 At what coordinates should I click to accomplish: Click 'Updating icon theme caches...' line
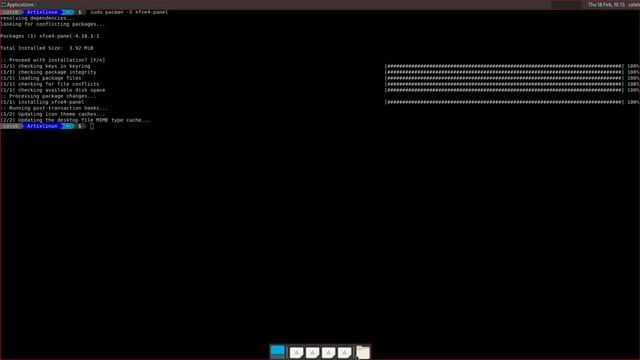53,114
